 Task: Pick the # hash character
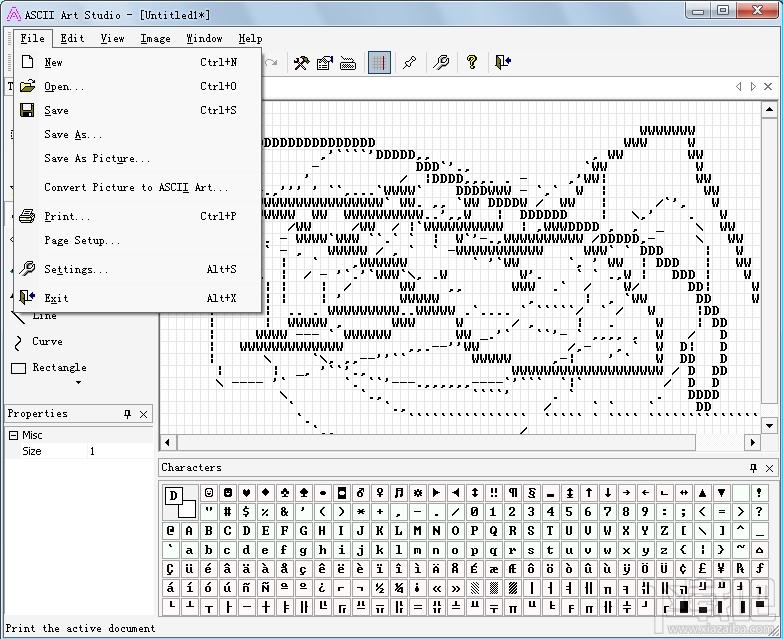[227, 512]
